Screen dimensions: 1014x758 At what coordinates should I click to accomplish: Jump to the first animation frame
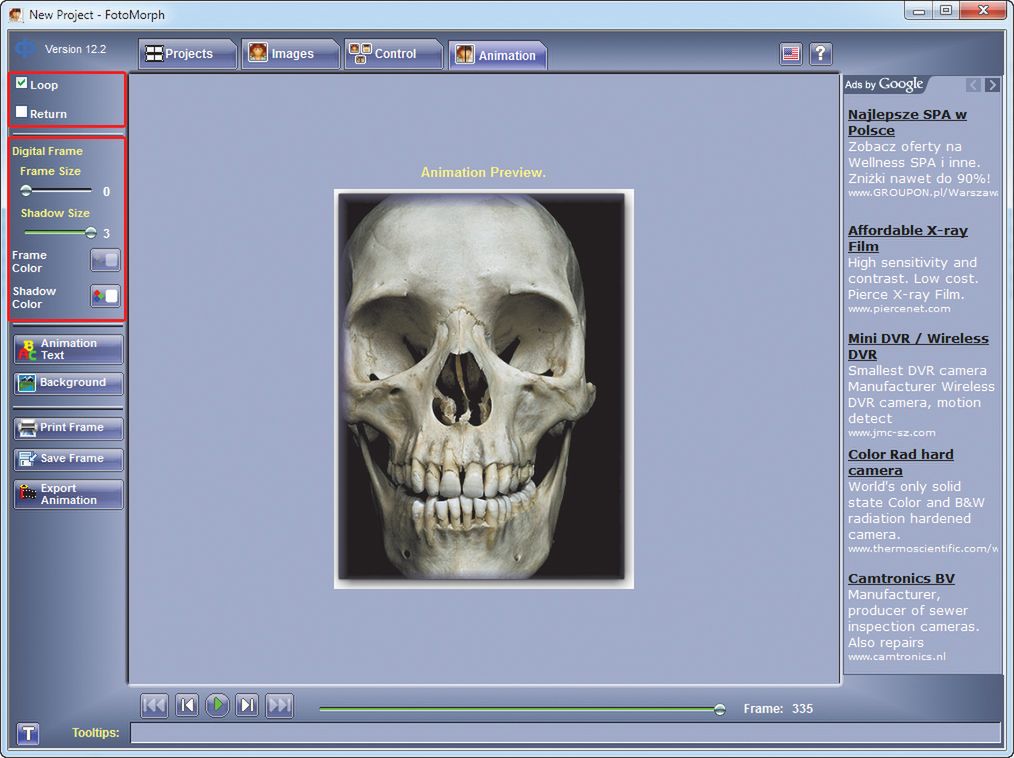(x=154, y=706)
